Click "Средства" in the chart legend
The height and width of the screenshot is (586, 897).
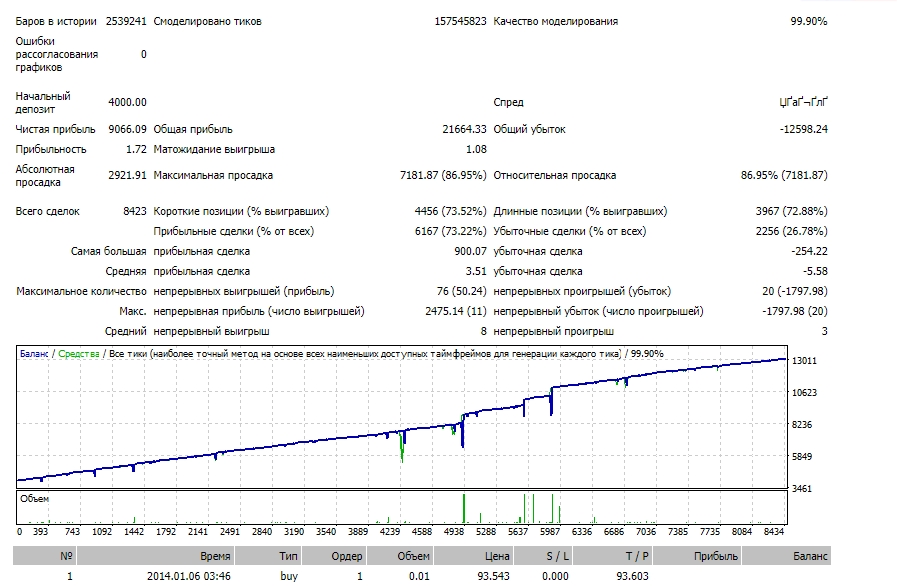click(79, 354)
